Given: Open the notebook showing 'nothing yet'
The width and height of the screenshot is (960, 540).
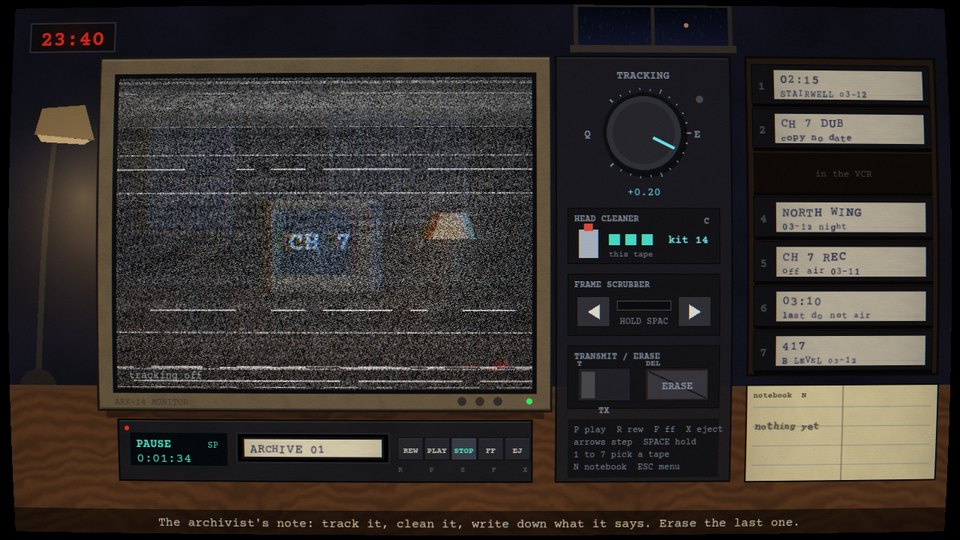Looking at the screenshot, I should point(841,433).
